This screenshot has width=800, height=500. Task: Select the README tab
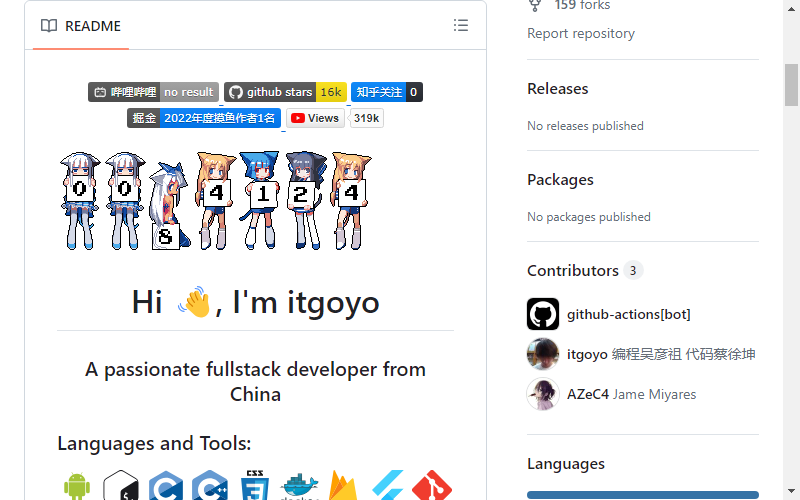point(81,26)
